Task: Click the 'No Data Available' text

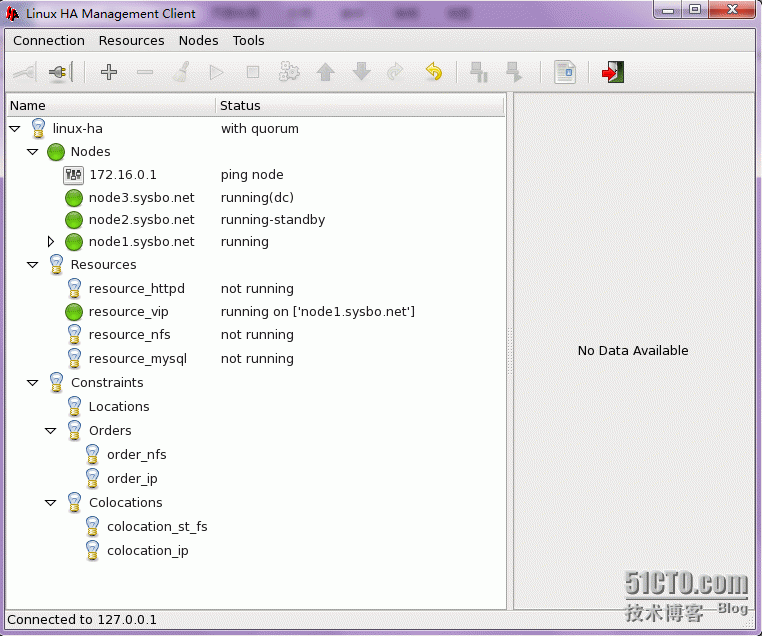Action: click(633, 350)
